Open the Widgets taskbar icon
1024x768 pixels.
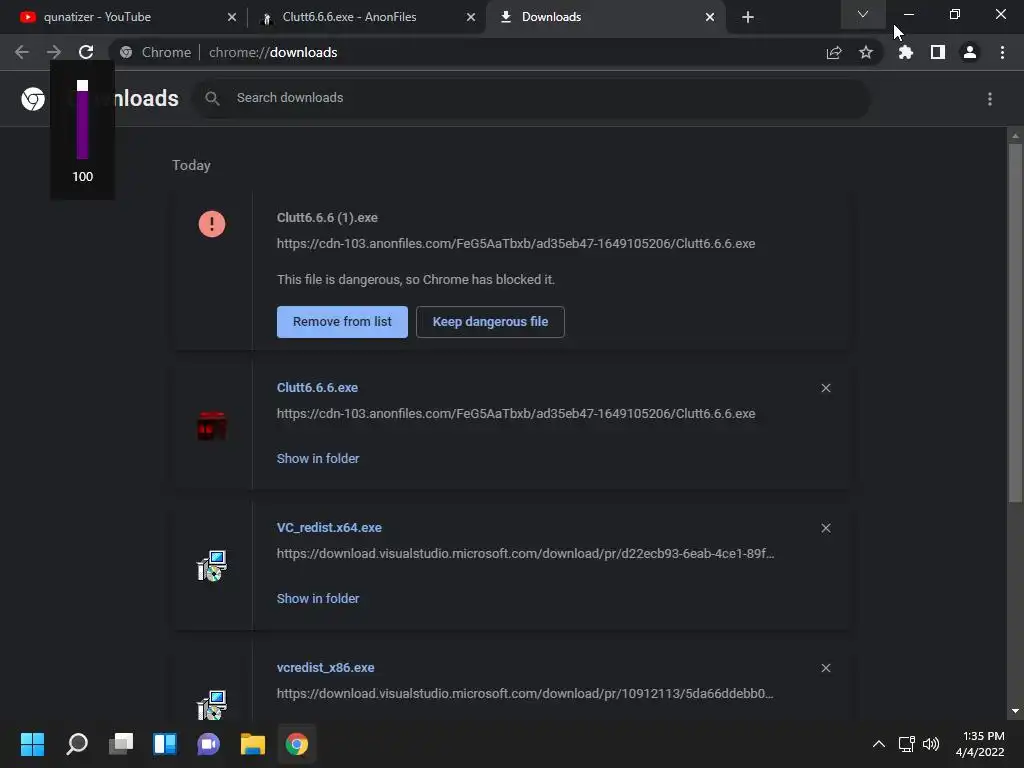[165, 744]
